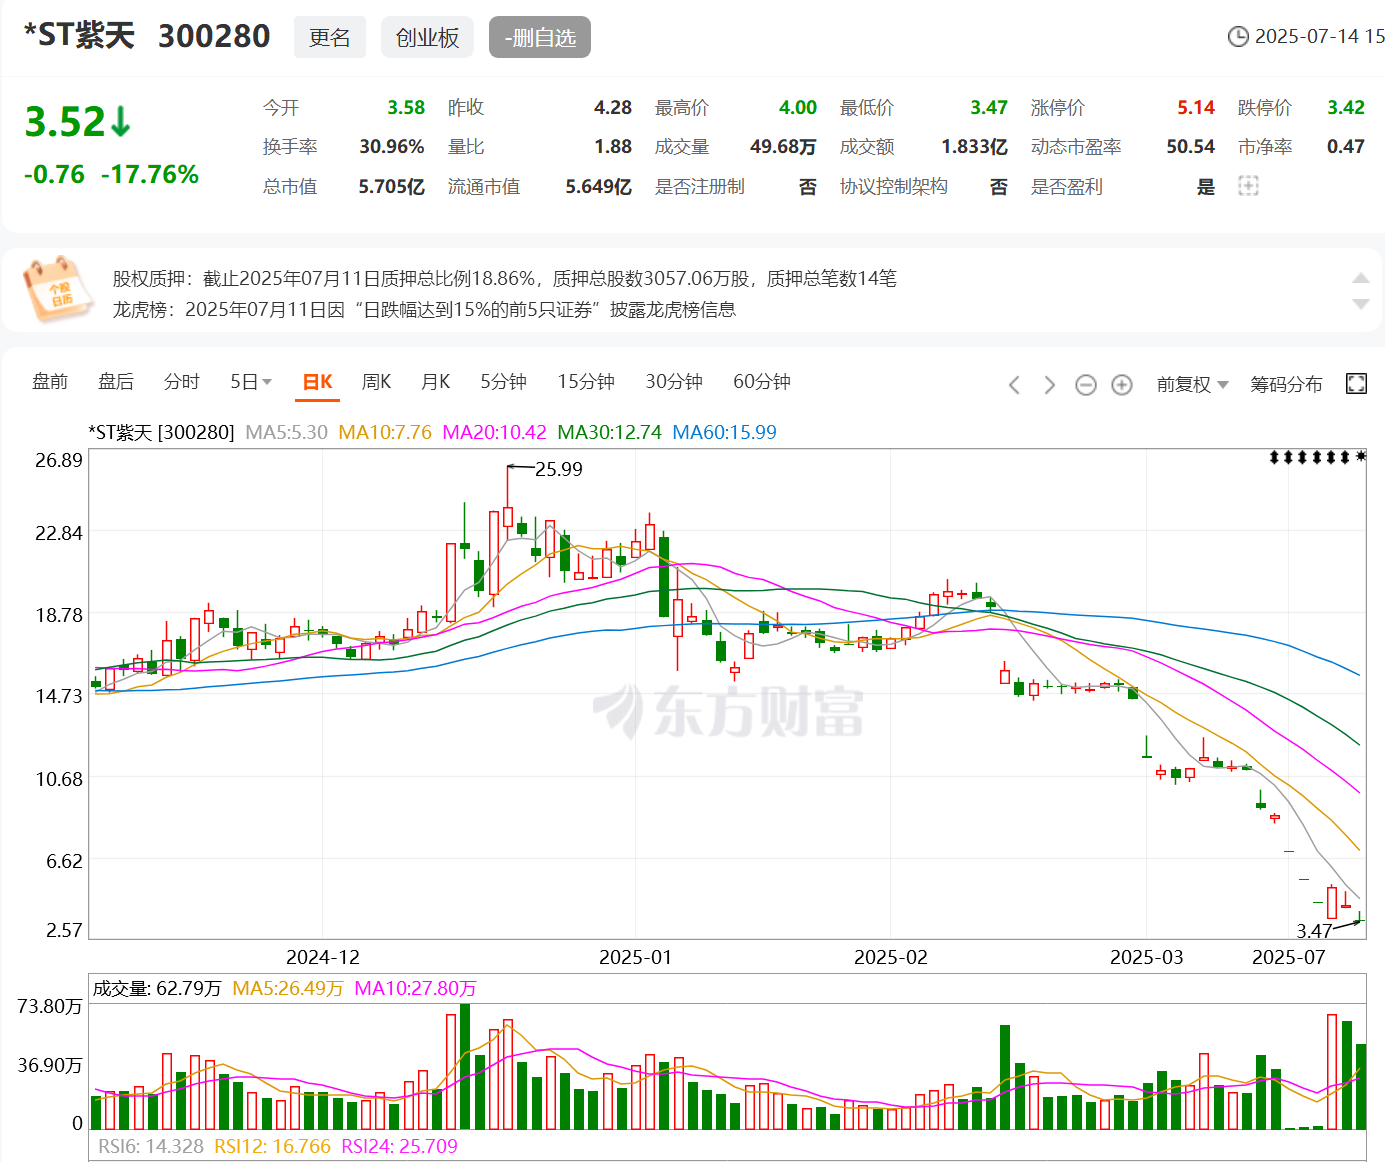Image resolution: width=1385 pixels, height=1162 pixels.
Task: Switch to the 15分钟 chart tab
Action: click(x=586, y=382)
